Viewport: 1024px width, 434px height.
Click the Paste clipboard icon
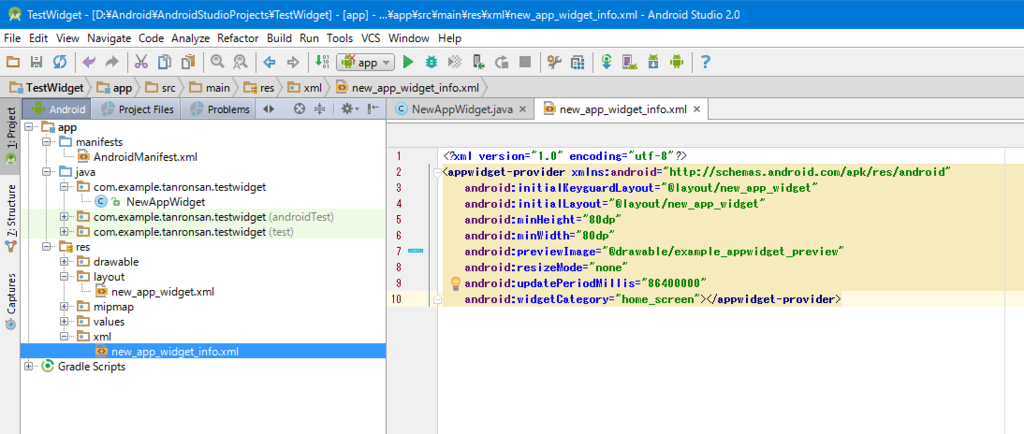(x=188, y=63)
